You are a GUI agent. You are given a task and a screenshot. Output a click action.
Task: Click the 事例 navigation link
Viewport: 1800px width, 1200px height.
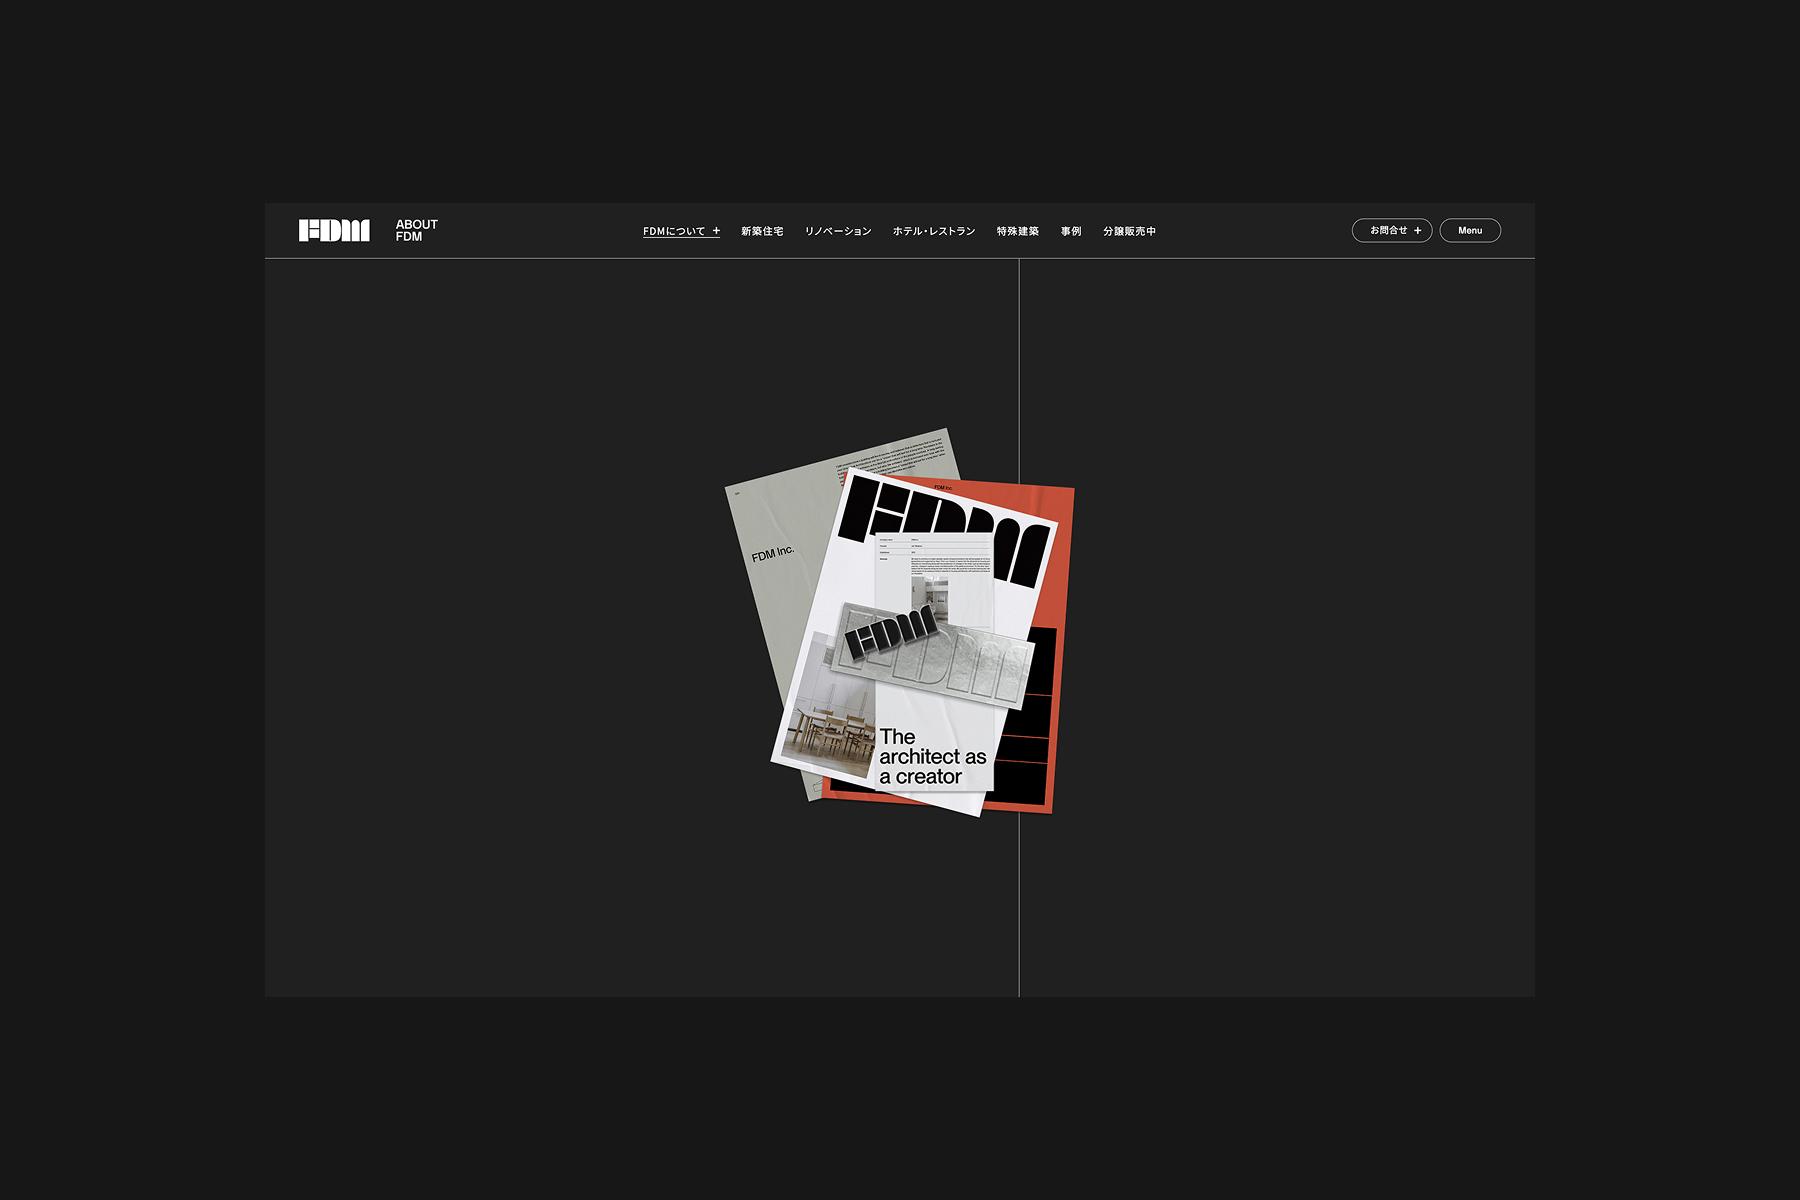tap(1071, 231)
